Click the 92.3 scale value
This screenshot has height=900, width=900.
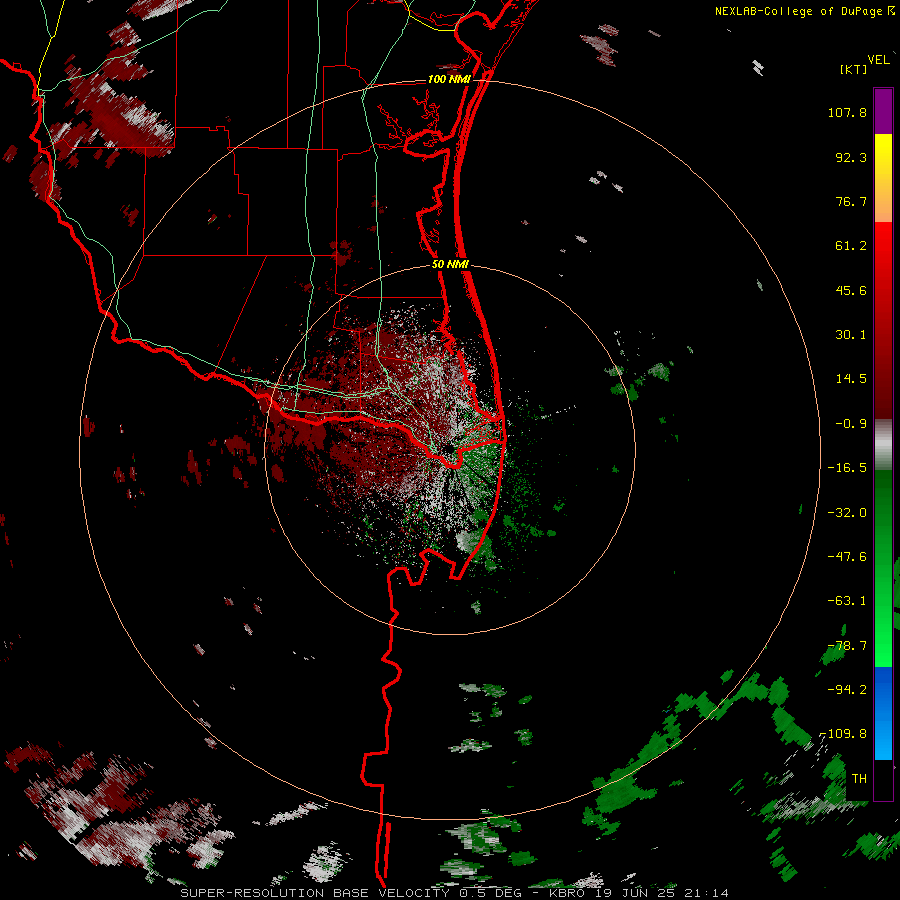851,157
